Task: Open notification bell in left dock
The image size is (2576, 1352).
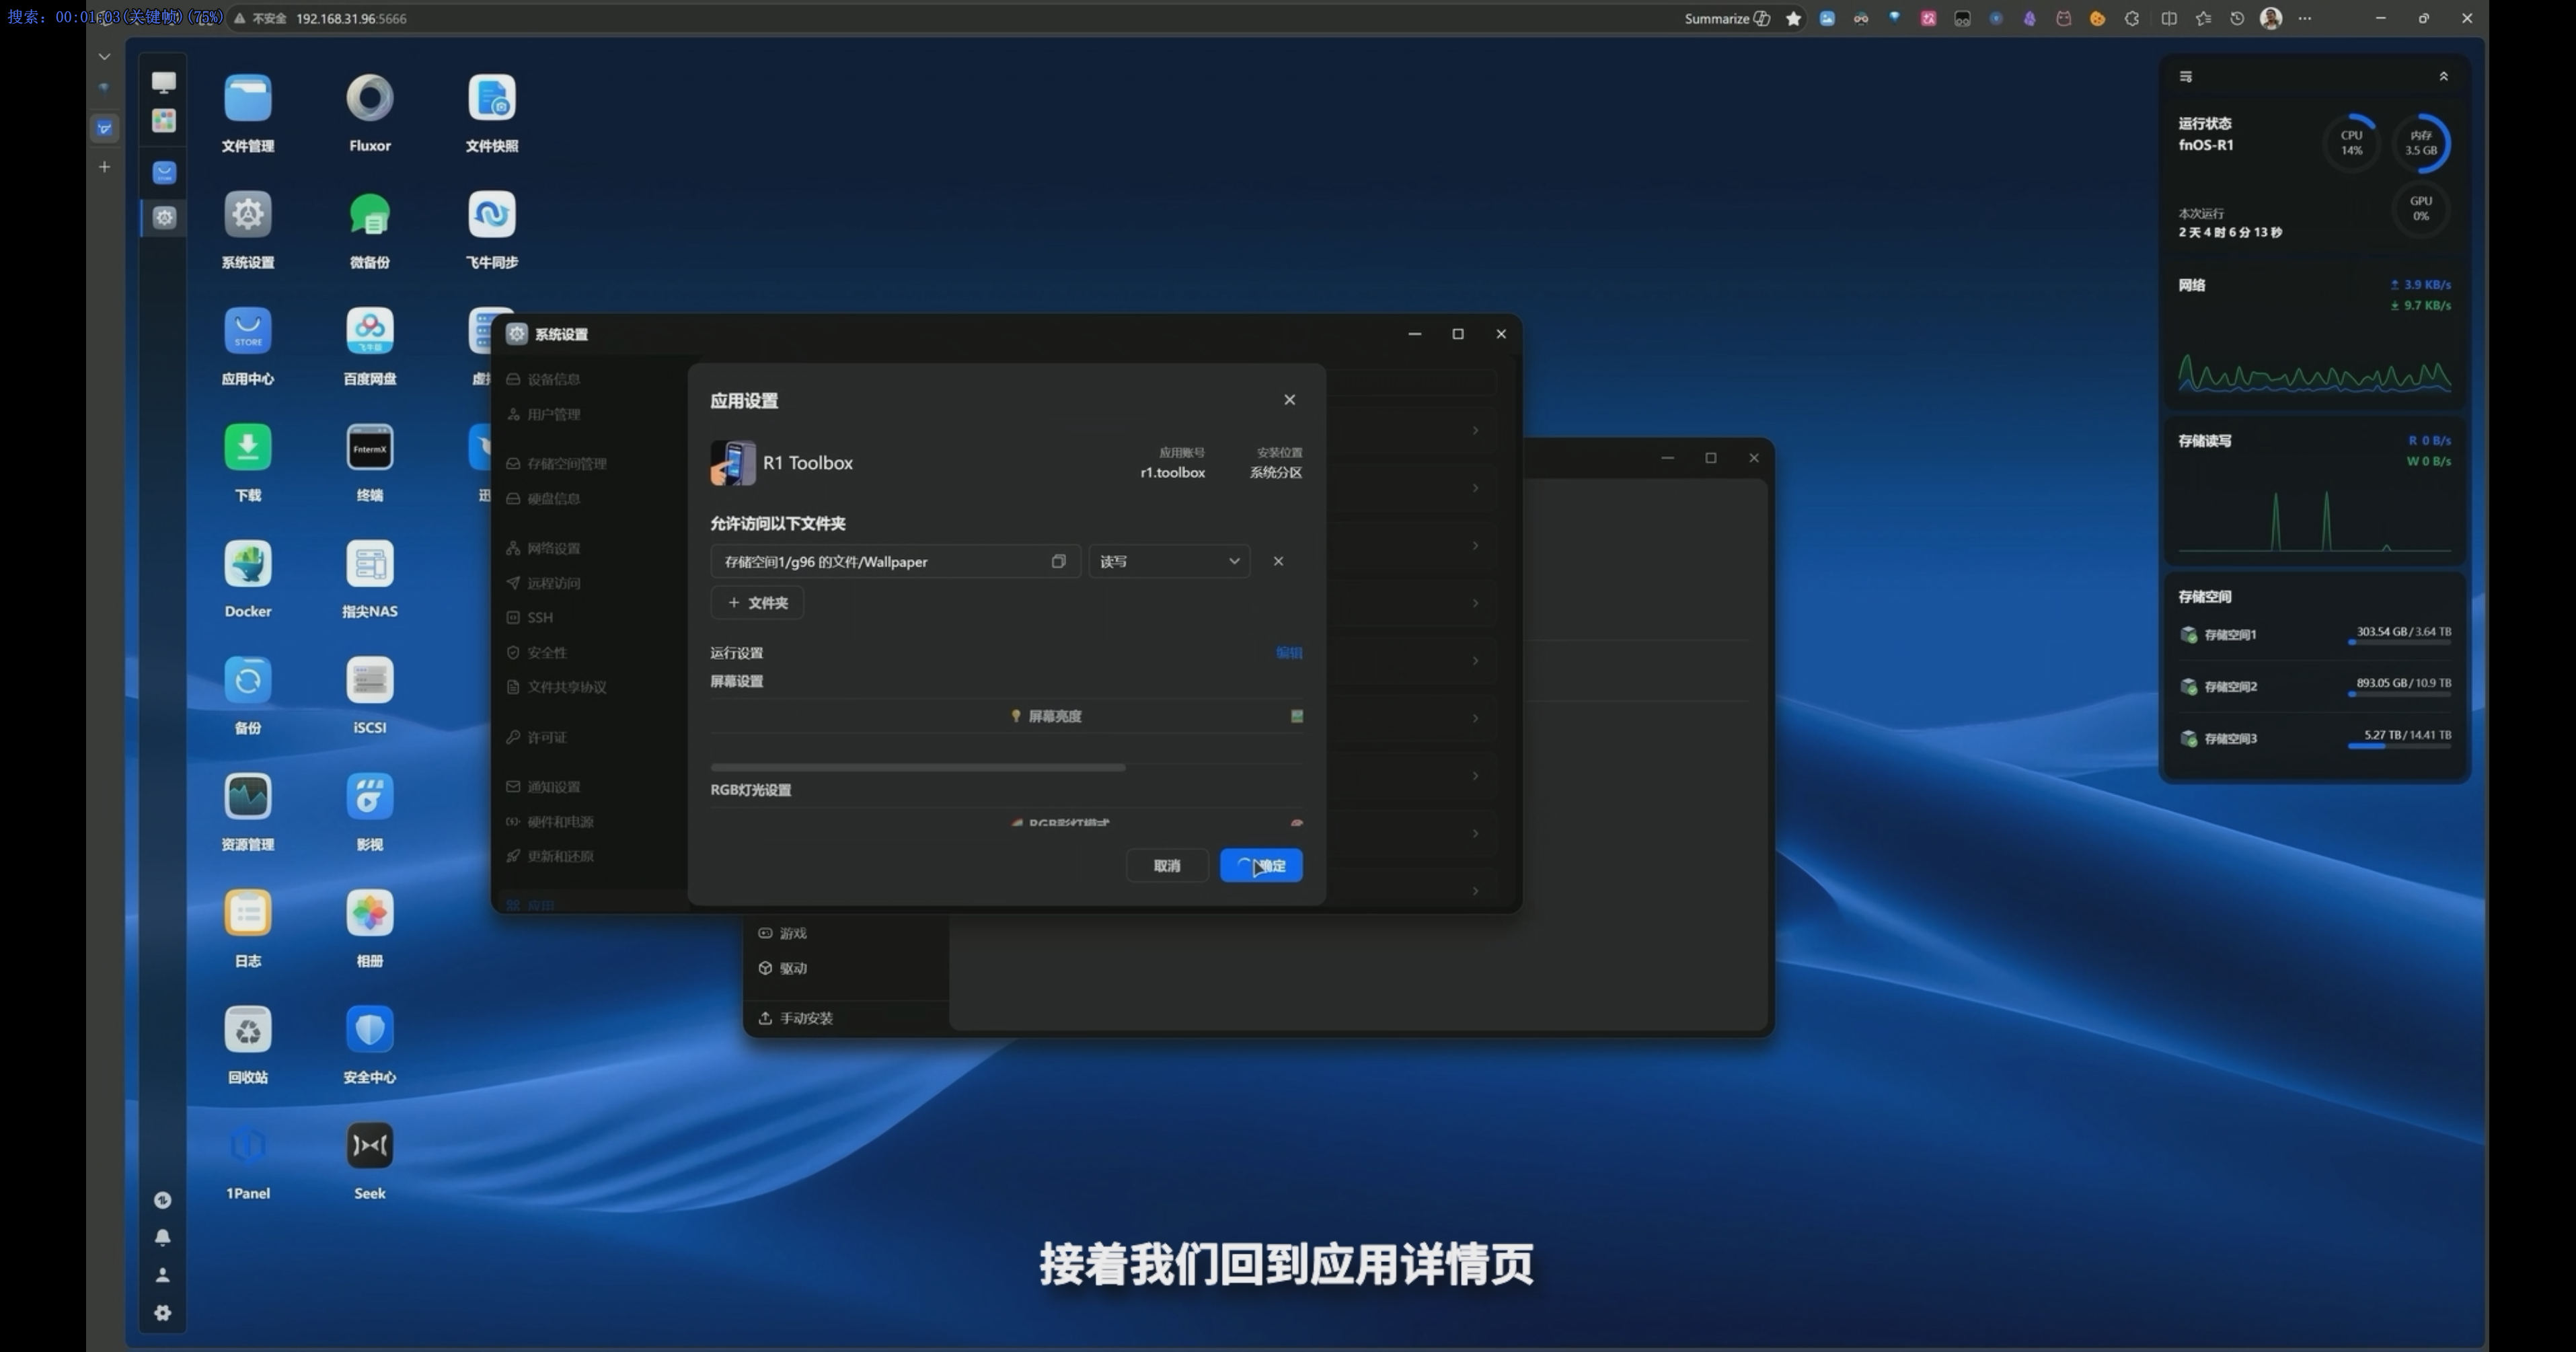Action: [162, 1237]
